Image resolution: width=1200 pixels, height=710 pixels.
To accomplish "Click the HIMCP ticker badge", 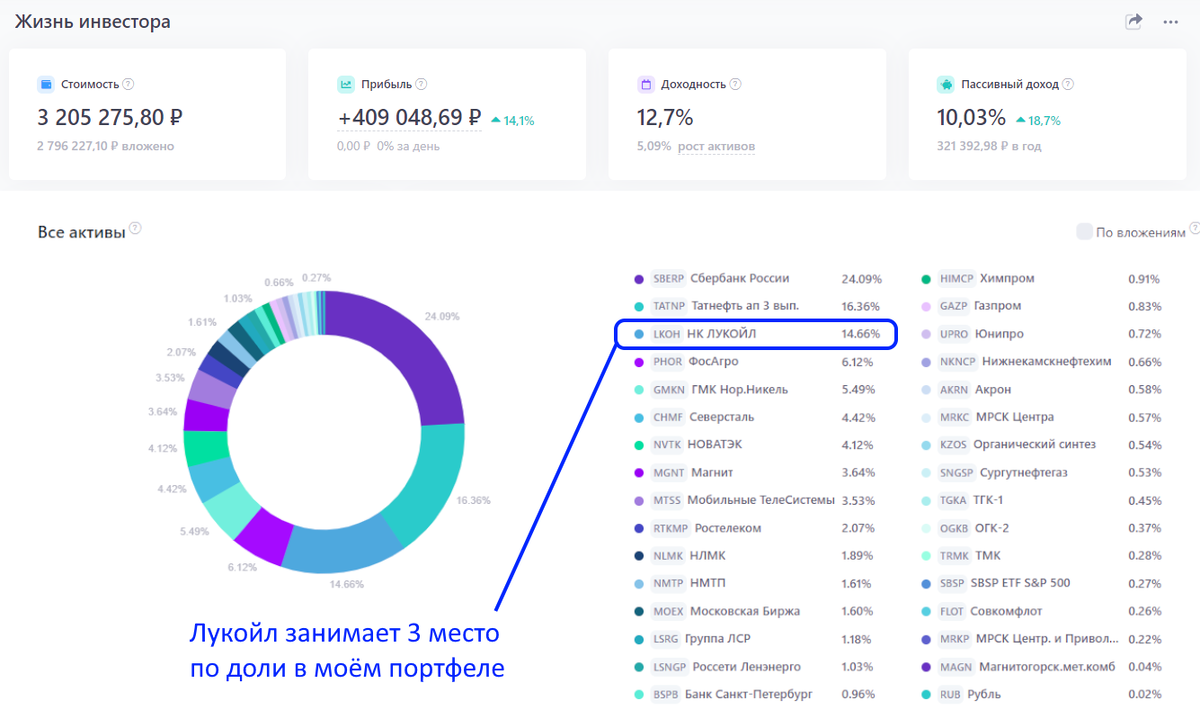I will pyautogui.click(x=956, y=279).
